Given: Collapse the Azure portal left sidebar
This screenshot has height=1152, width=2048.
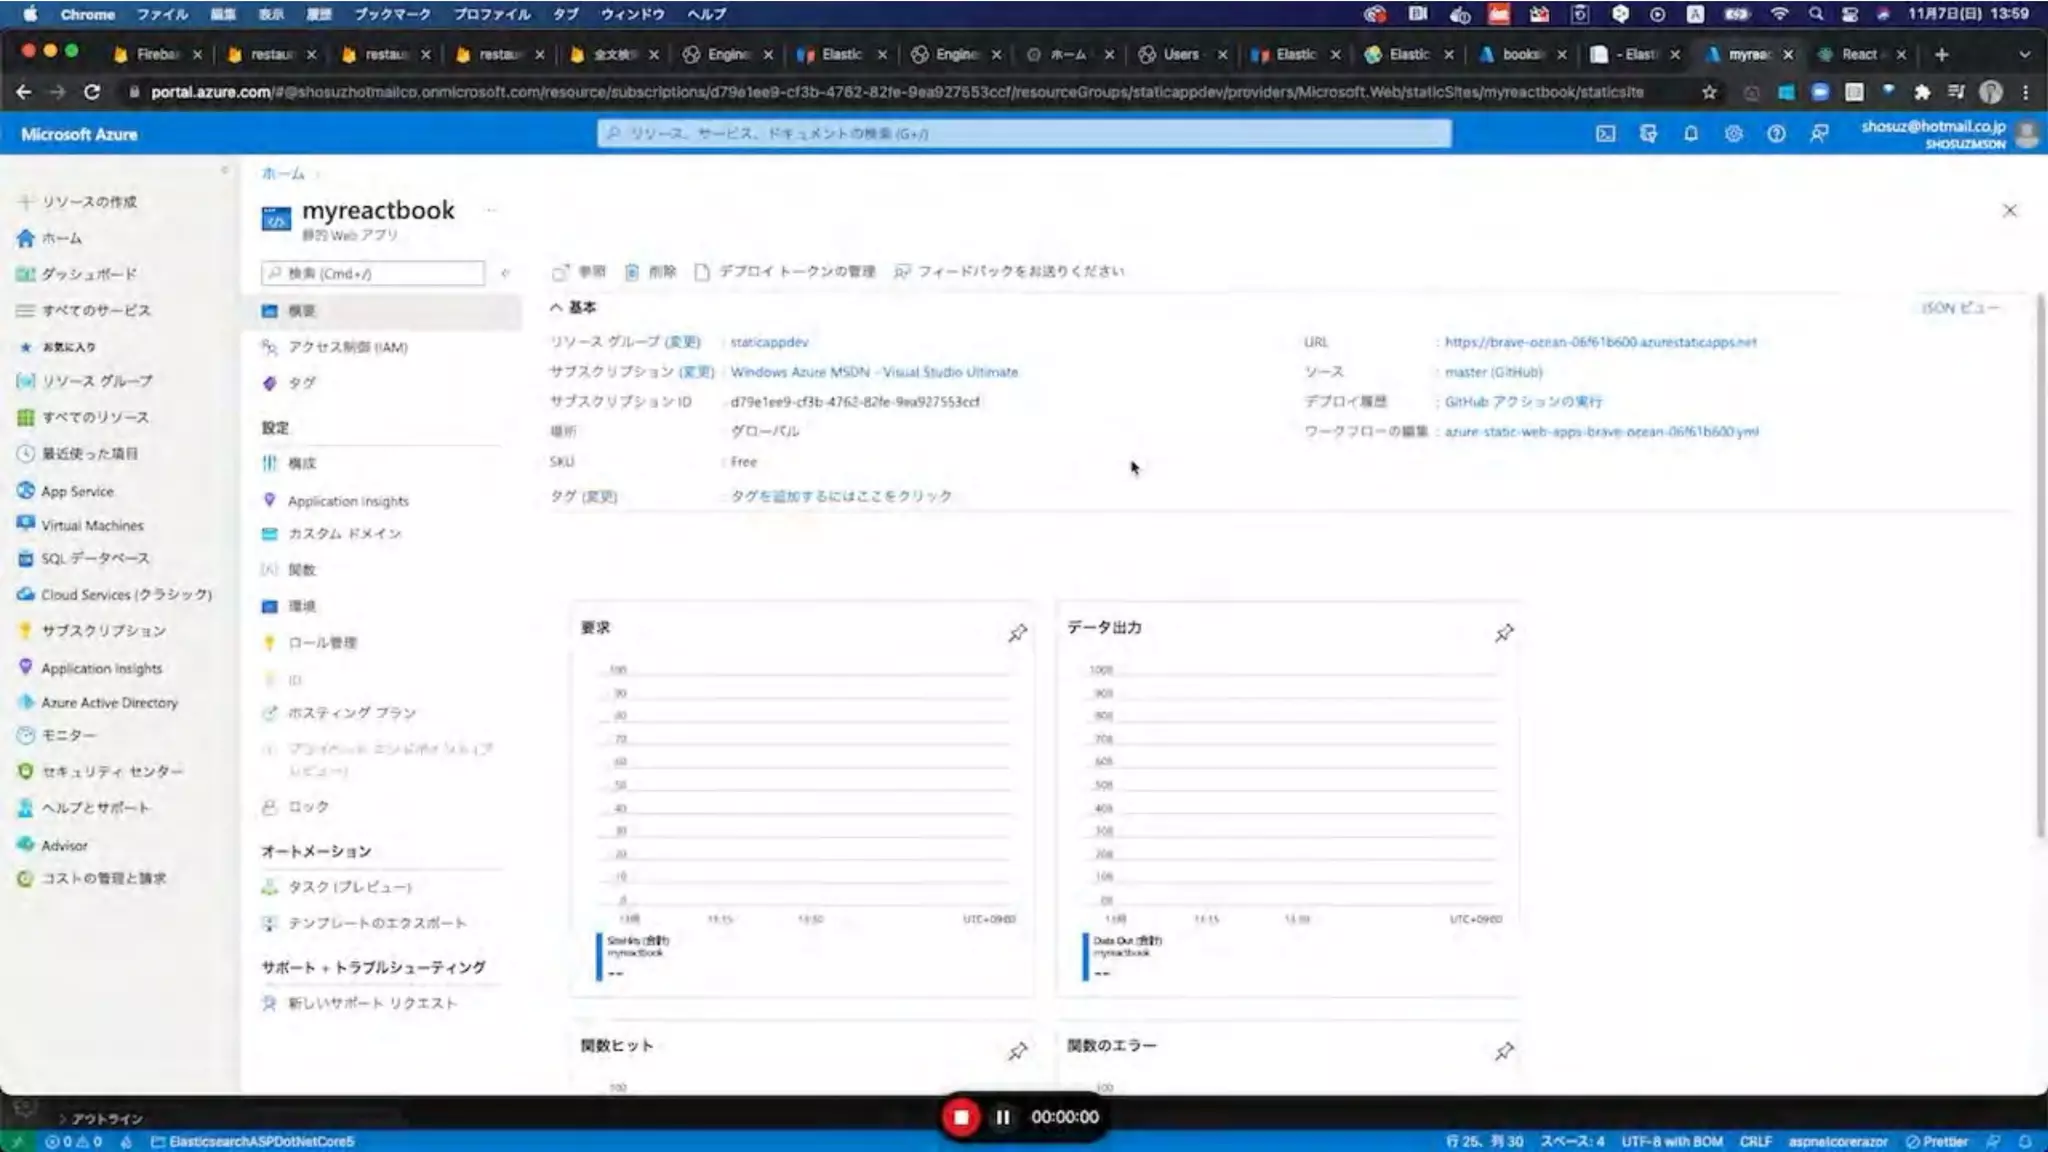Looking at the screenshot, I should click(224, 171).
